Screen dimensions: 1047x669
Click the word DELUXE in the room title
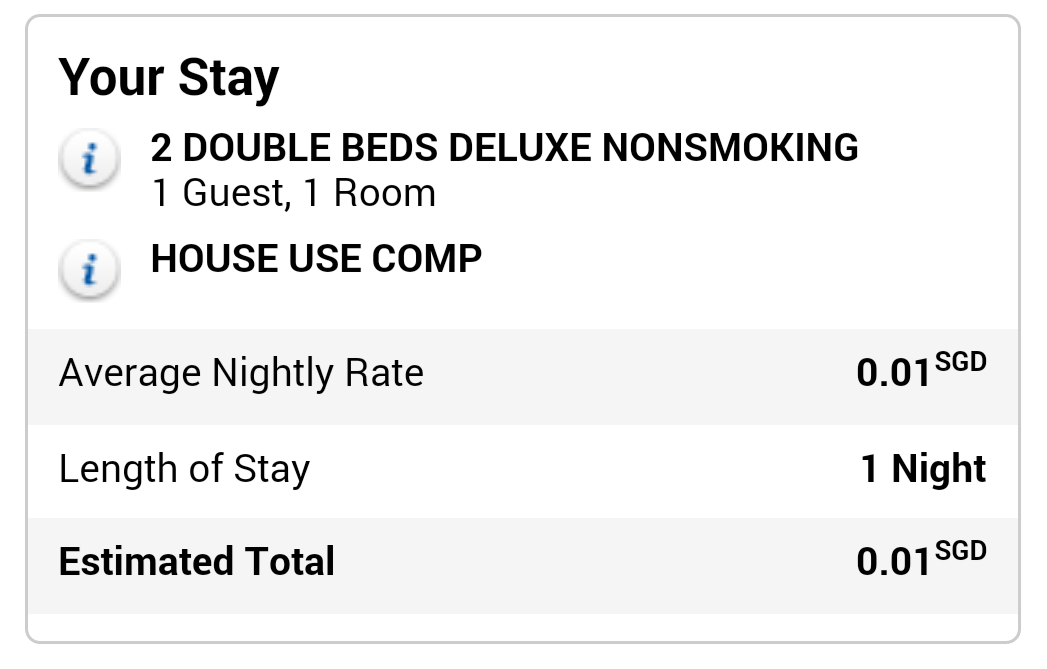pos(521,148)
